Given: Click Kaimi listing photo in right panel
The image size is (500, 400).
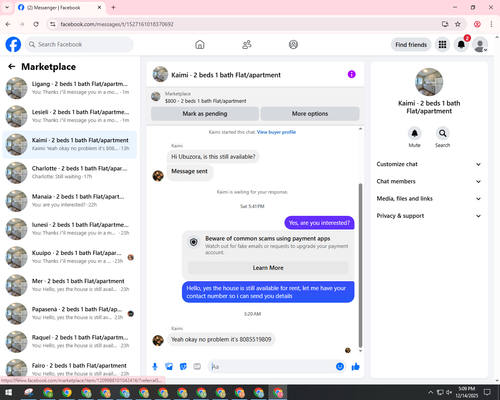Looking at the screenshot, I should tap(429, 82).
